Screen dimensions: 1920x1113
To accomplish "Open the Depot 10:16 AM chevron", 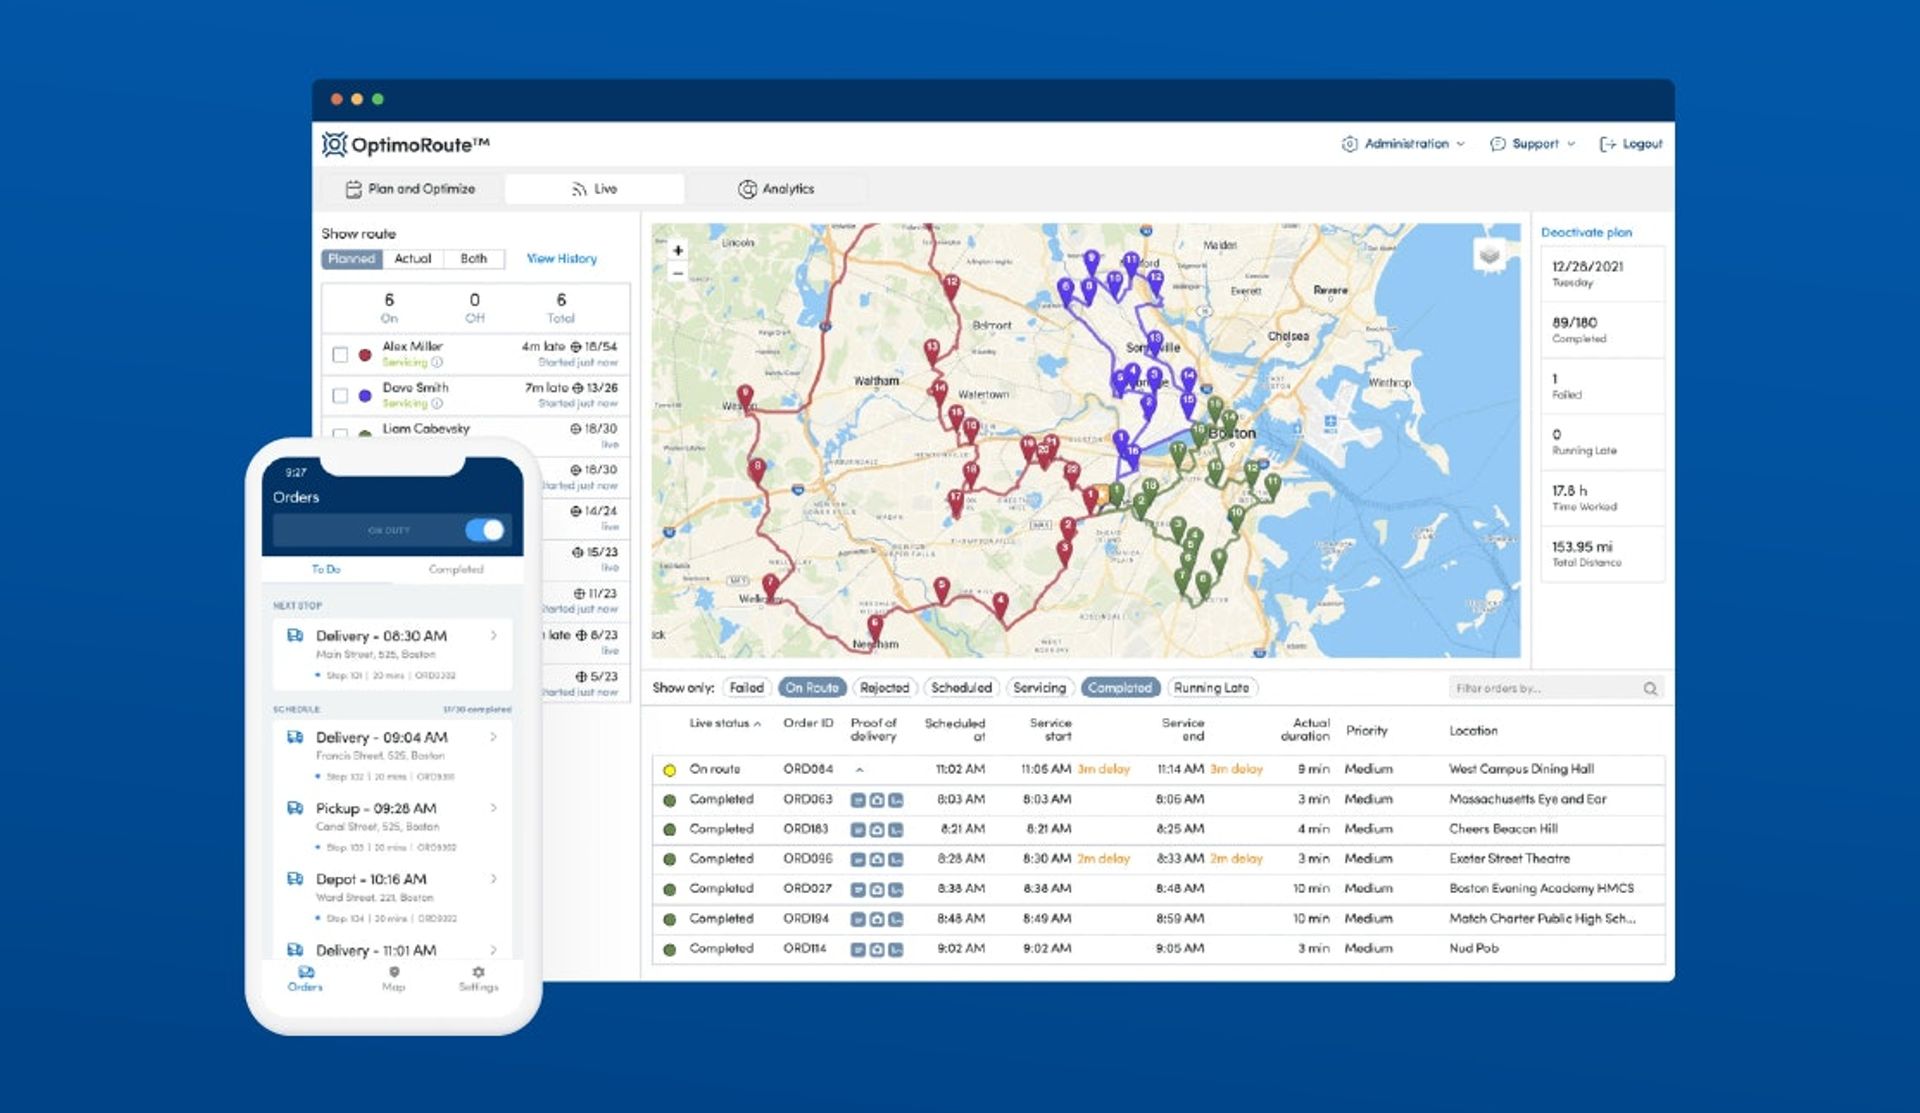I will pyautogui.click(x=494, y=879).
